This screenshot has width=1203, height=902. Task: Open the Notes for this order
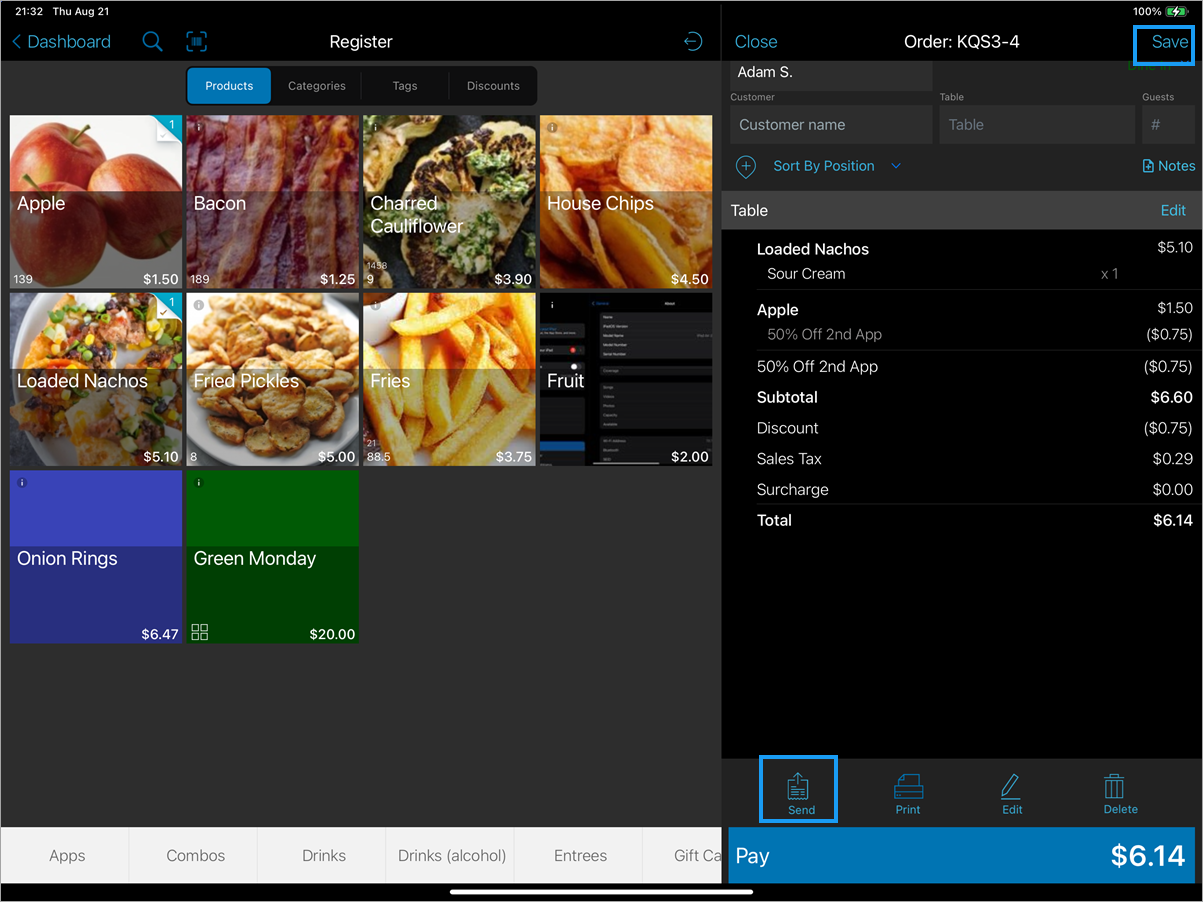point(1169,166)
